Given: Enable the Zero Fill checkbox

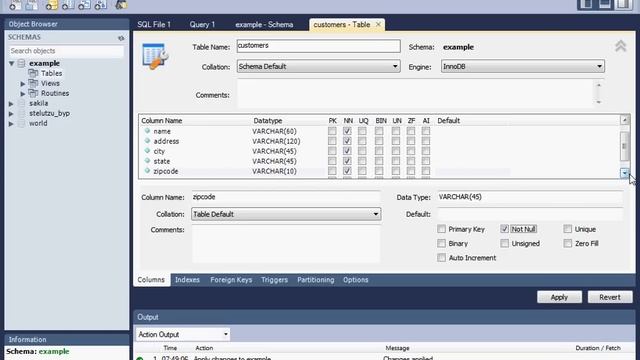Looking at the screenshot, I should (568, 243).
